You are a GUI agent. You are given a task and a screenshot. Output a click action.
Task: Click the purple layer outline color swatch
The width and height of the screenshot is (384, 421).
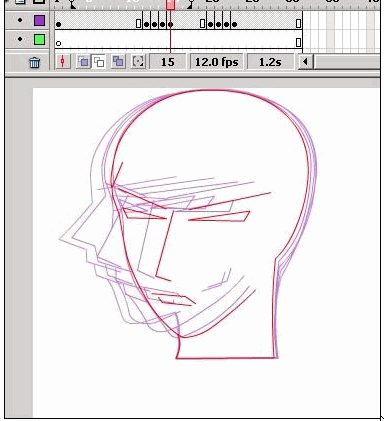pos(40,20)
